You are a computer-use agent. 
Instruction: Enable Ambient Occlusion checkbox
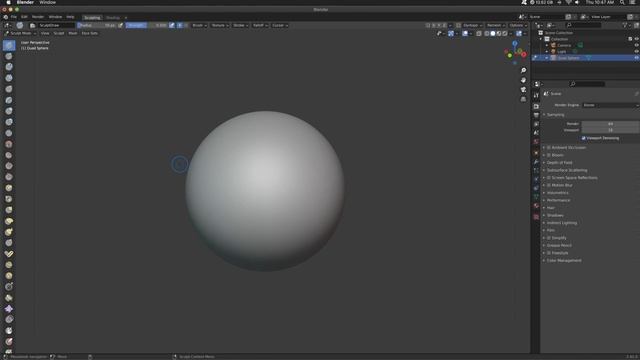point(549,147)
